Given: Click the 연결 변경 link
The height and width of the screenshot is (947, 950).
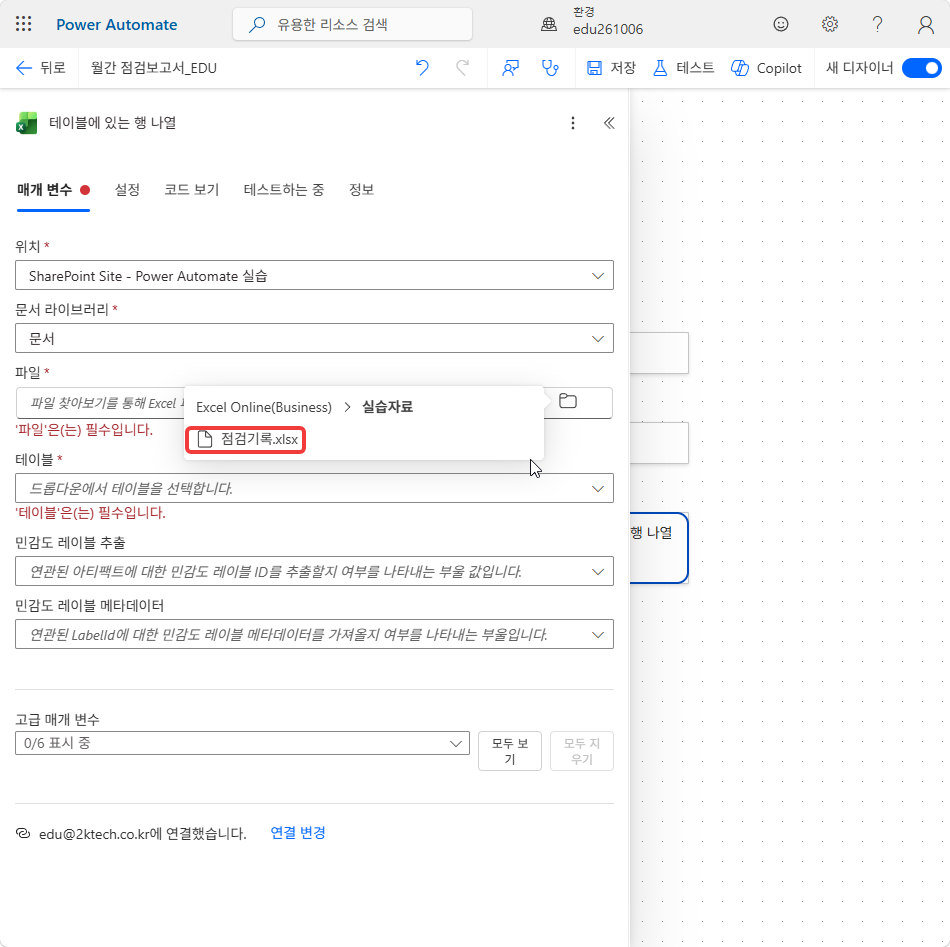Looking at the screenshot, I should pyautogui.click(x=297, y=832).
